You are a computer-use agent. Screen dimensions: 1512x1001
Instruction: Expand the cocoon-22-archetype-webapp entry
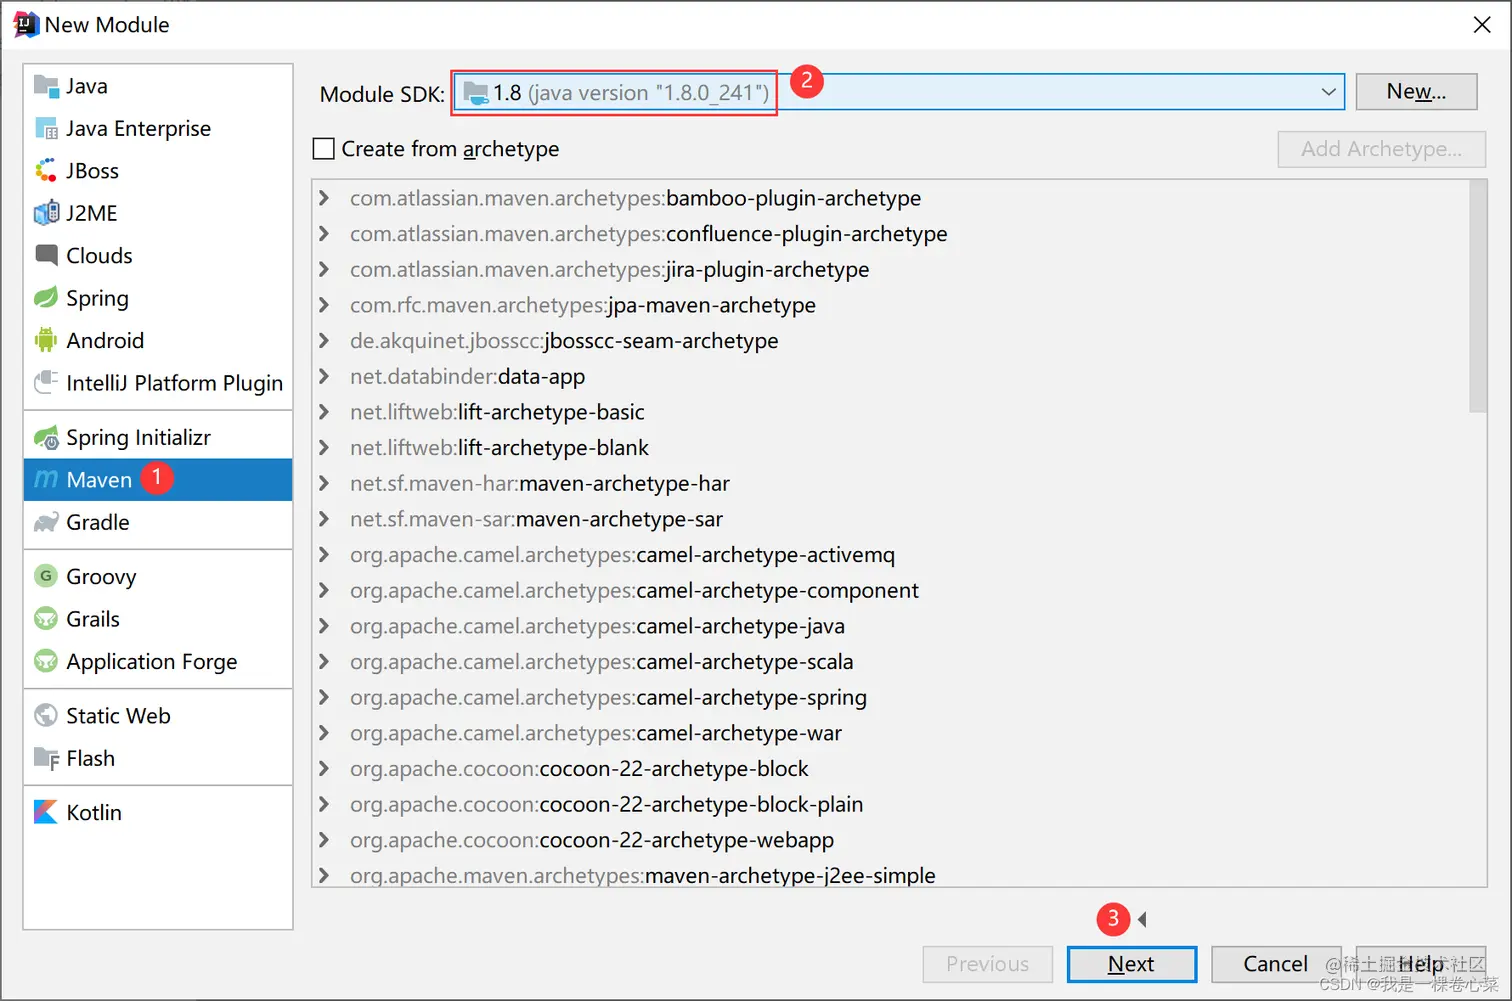[324, 840]
